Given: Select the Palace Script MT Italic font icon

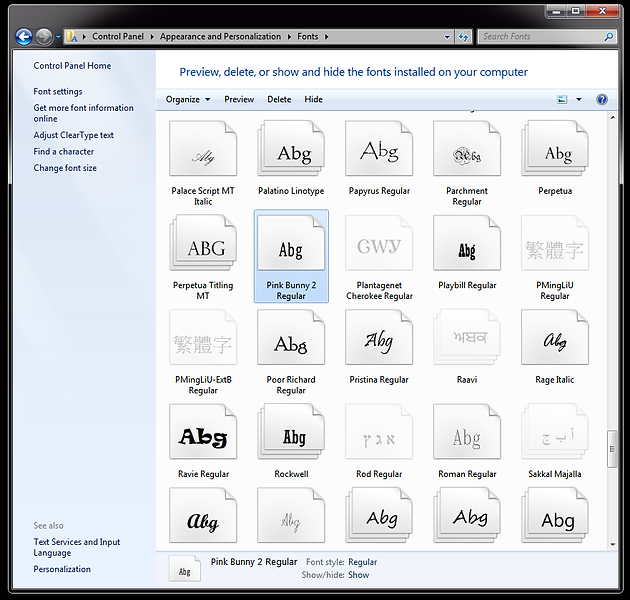Looking at the screenshot, I should [x=203, y=148].
